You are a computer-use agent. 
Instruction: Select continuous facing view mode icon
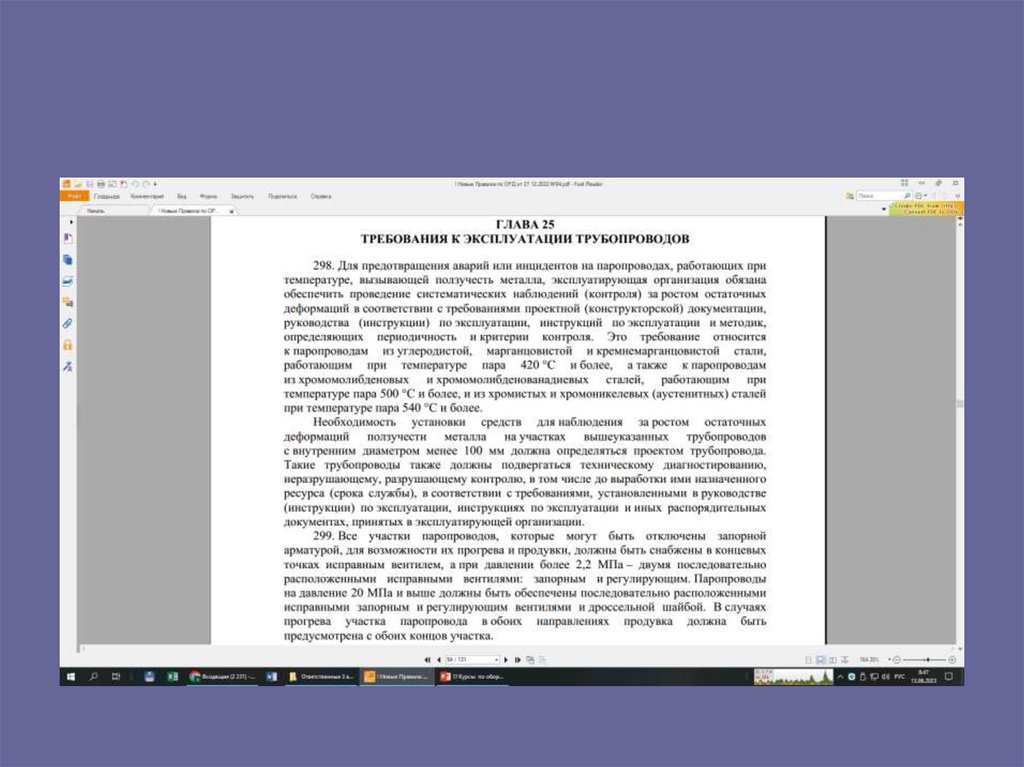coord(845,660)
